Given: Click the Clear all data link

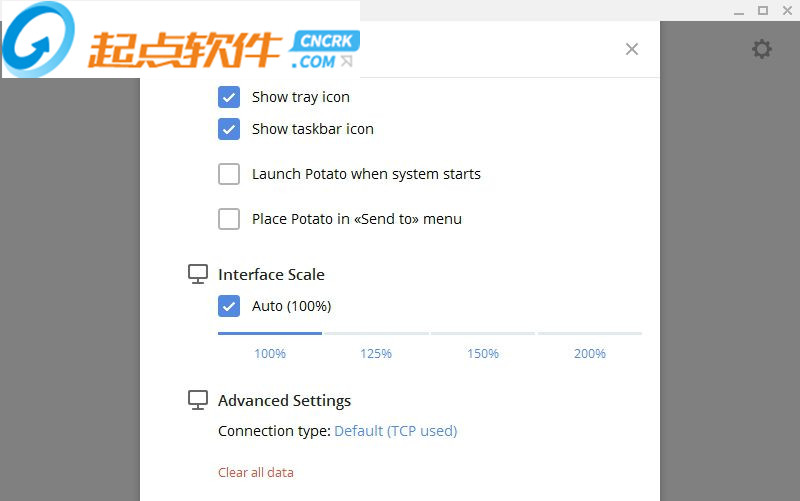Looking at the screenshot, I should [x=256, y=472].
